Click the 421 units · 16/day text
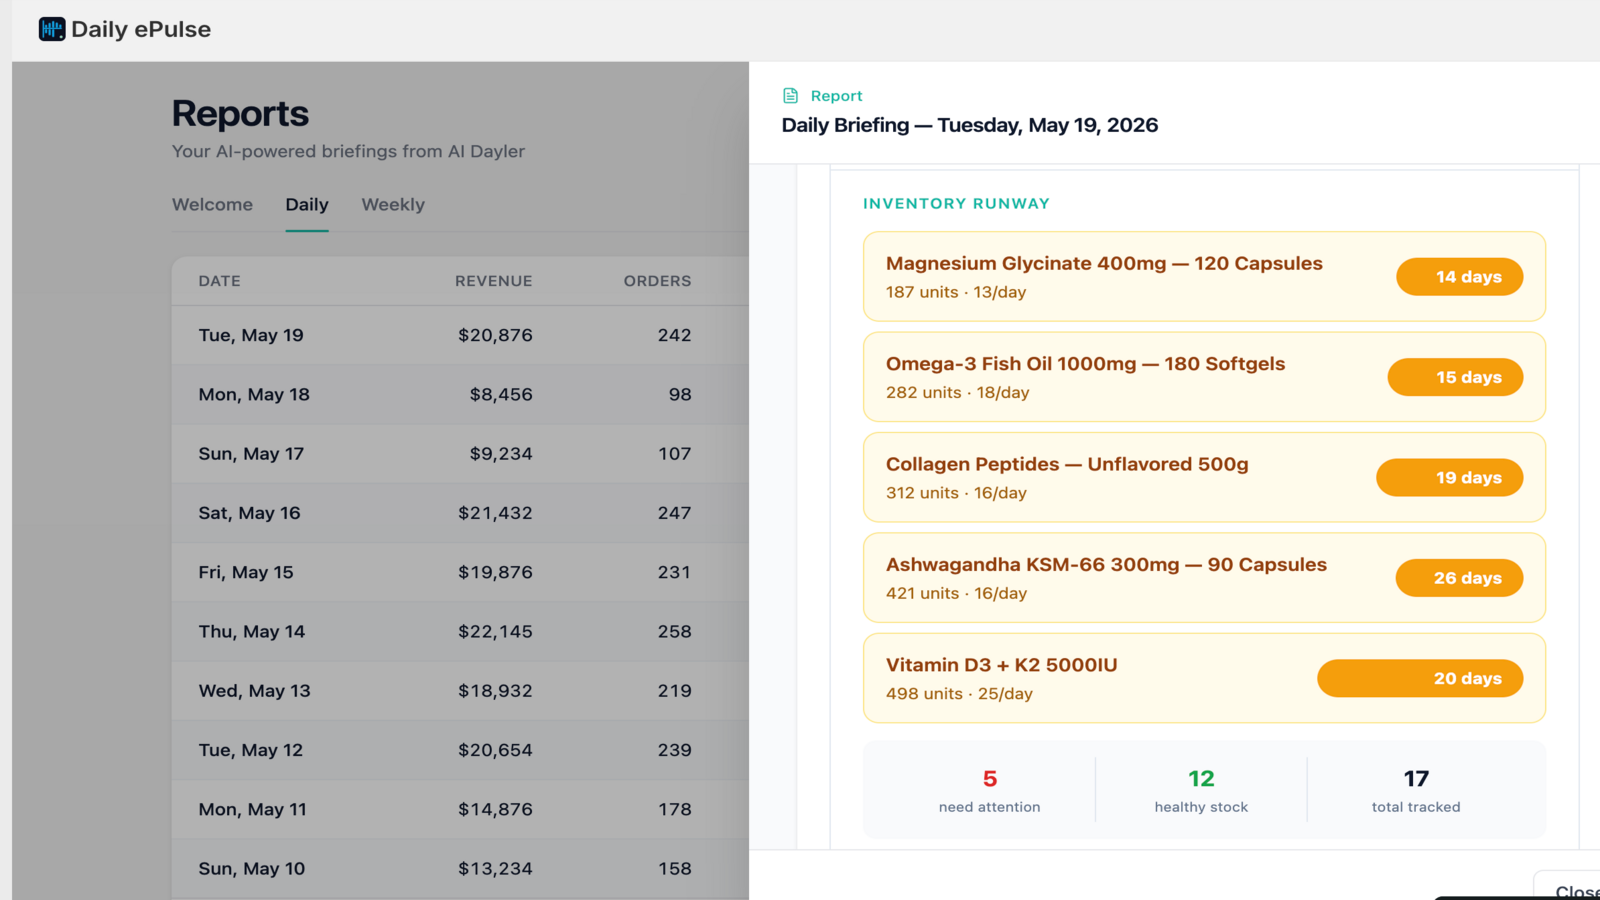Image resolution: width=1600 pixels, height=900 pixels. click(x=956, y=593)
